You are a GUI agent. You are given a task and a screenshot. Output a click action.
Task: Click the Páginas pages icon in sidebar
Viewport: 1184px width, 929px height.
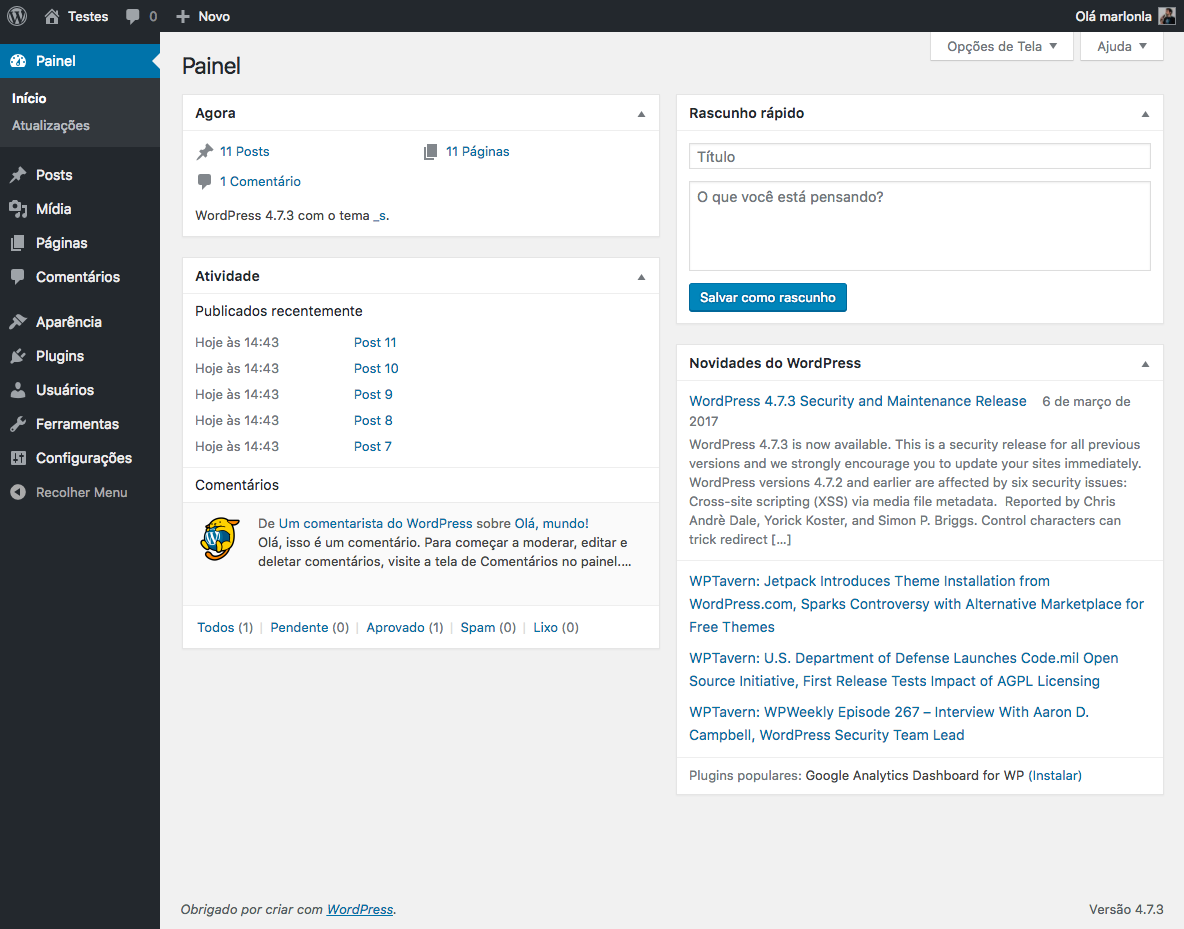pos(18,243)
